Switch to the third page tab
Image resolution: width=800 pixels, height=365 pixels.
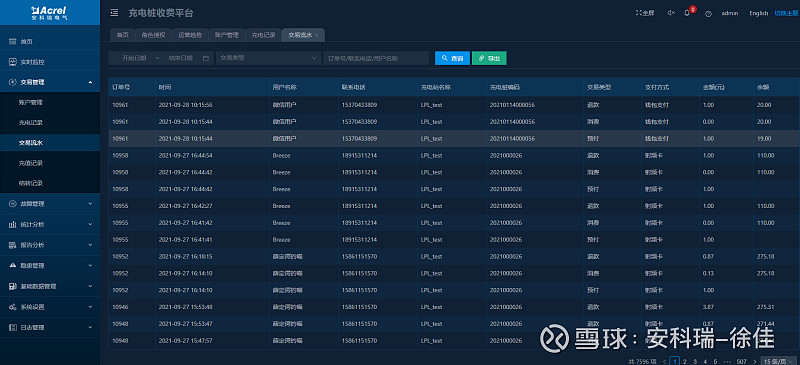pos(190,35)
